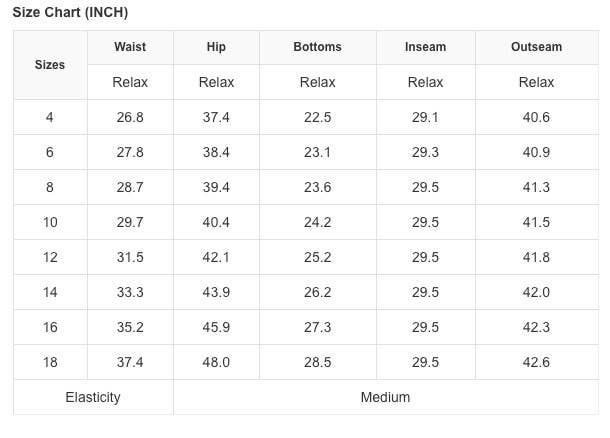Image resolution: width=610 pixels, height=438 pixels.
Task: Click the Size Chart (INCH) title
Action: tap(70, 12)
